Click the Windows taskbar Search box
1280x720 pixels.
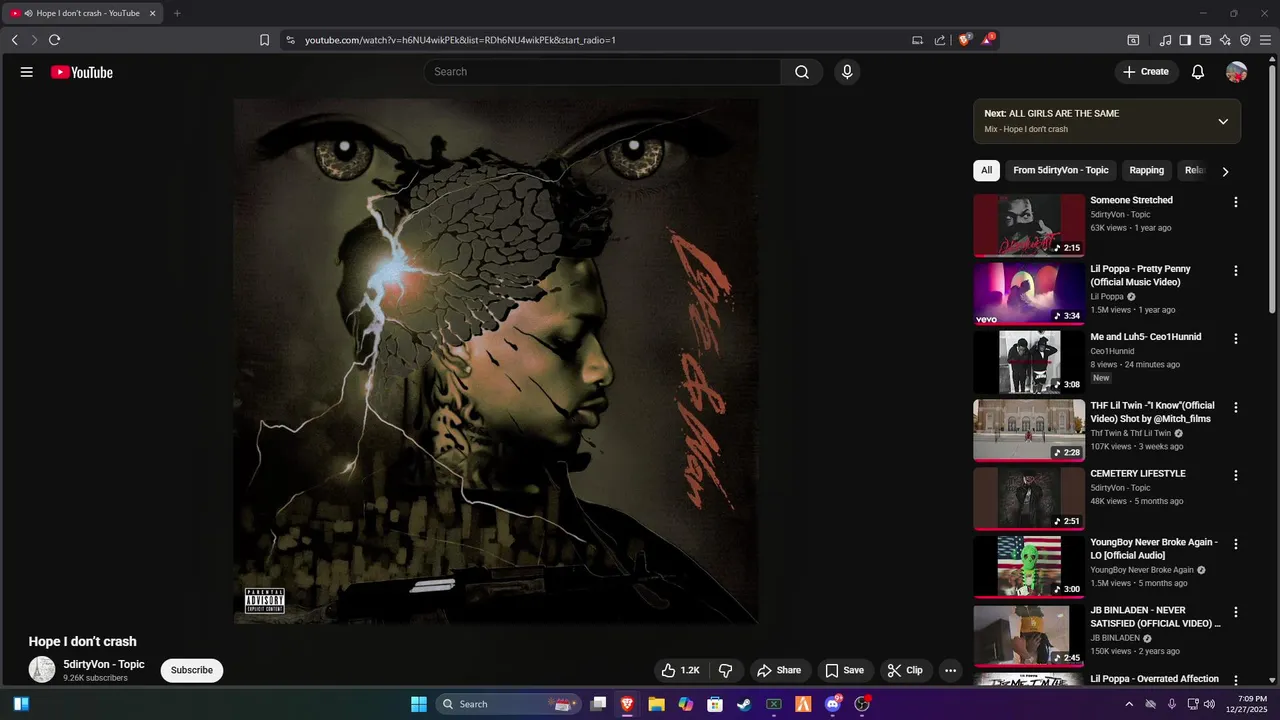click(x=510, y=704)
